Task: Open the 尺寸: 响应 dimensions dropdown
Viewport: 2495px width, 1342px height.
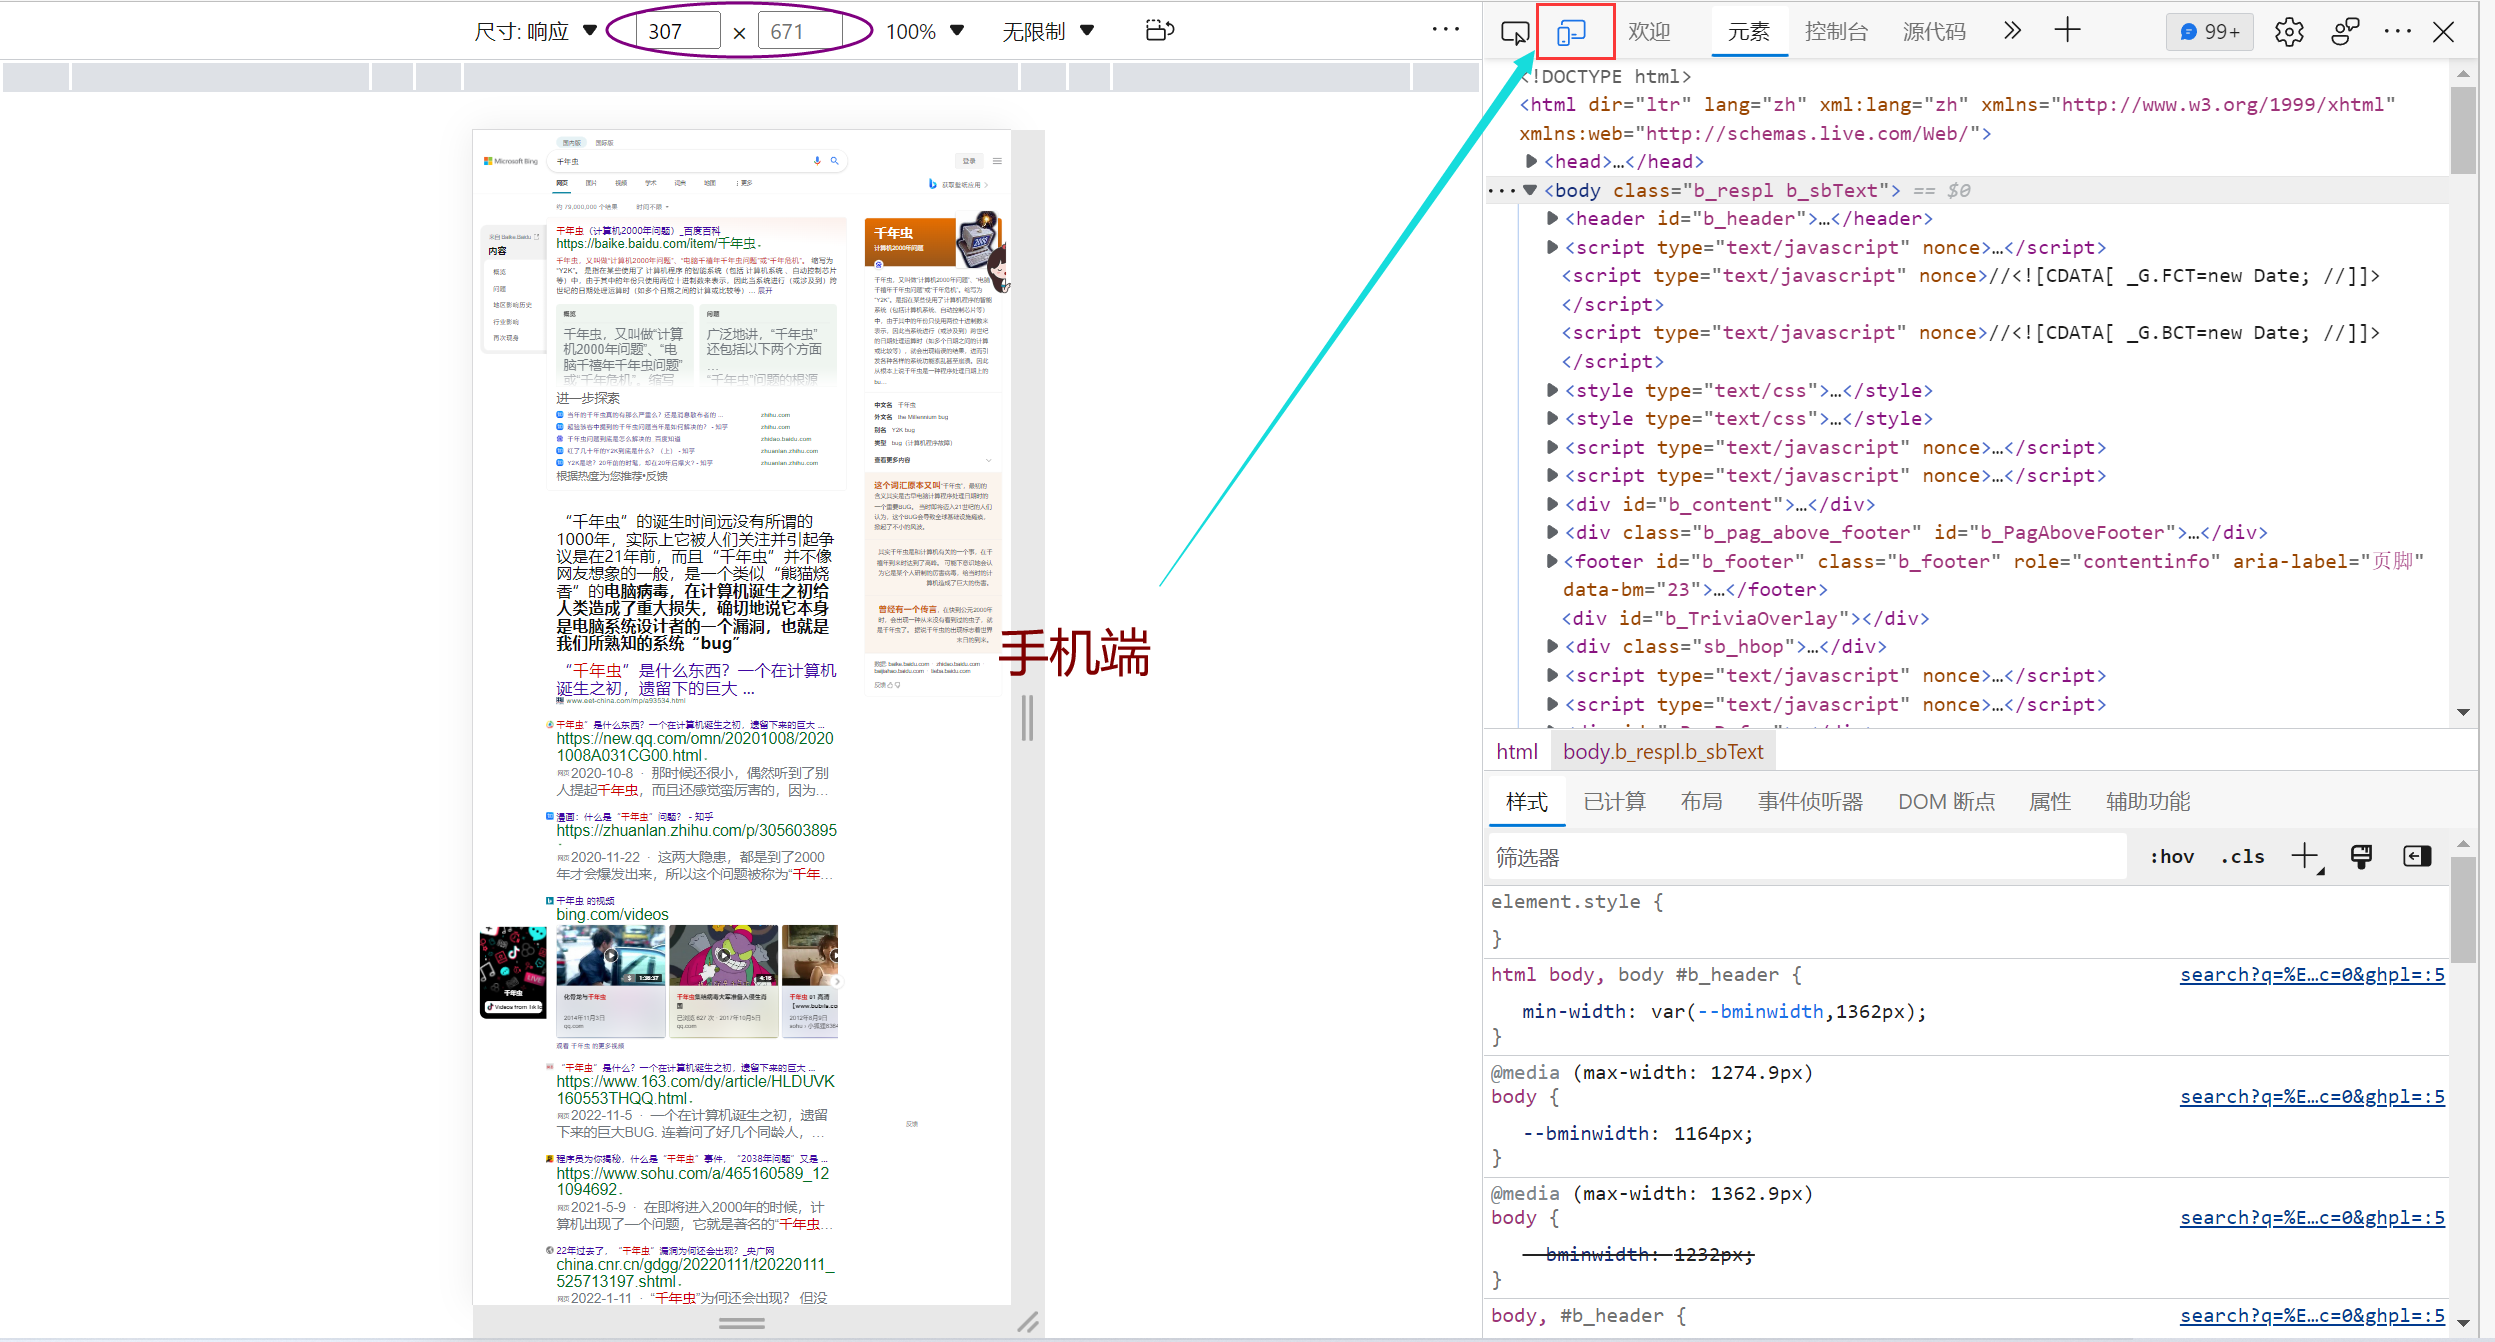Action: pos(536,31)
